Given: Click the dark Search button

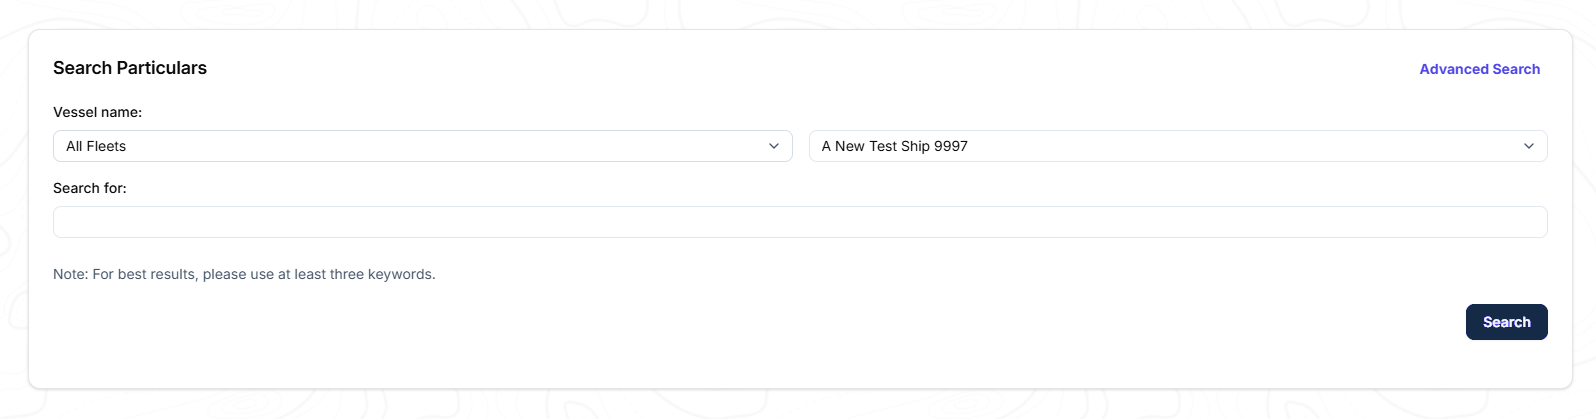Looking at the screenshot, I should [x=1507, y=322].
